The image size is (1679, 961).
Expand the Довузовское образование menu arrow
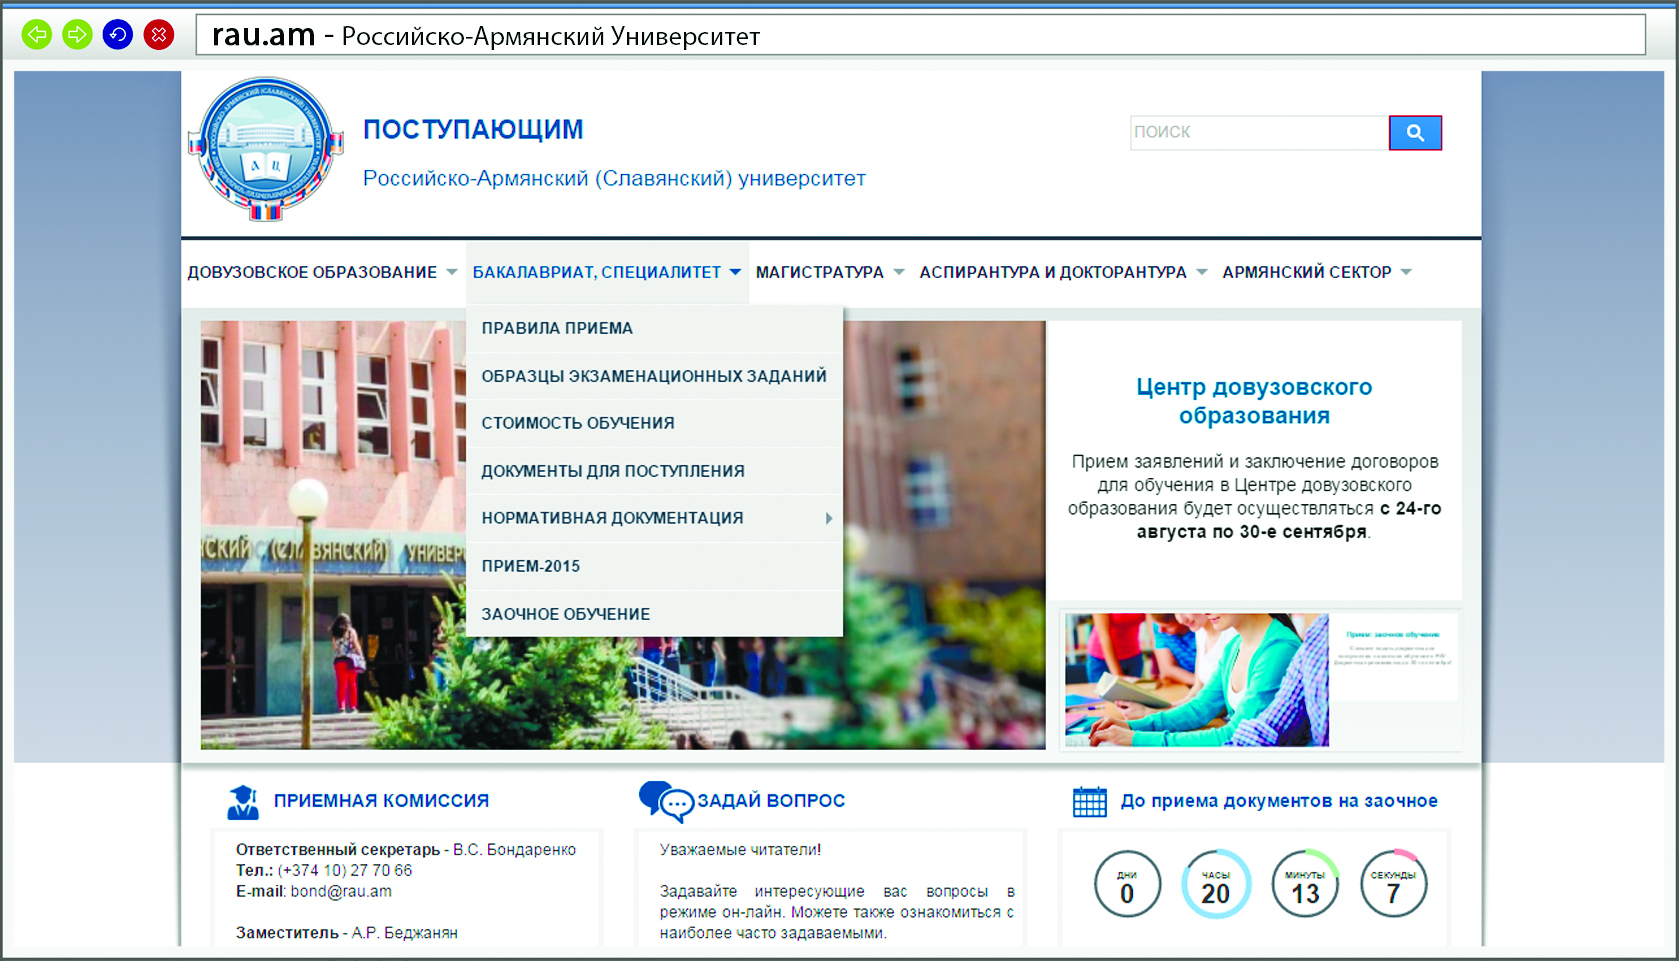(x=452, y=272)
